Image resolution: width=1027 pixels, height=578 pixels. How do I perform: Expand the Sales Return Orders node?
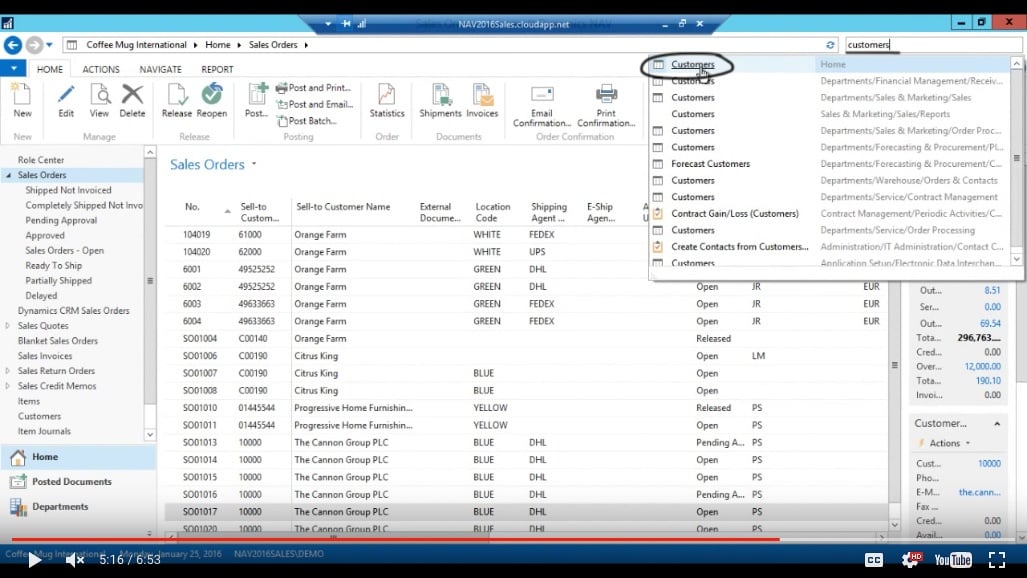pos(8,371)
